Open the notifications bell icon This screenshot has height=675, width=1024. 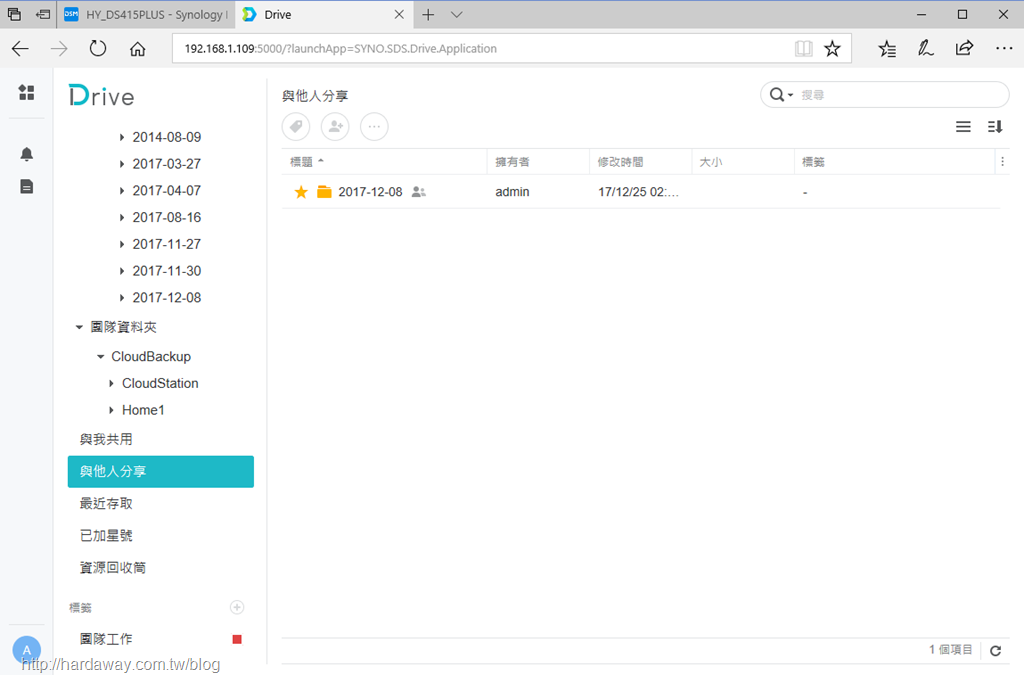27,154
